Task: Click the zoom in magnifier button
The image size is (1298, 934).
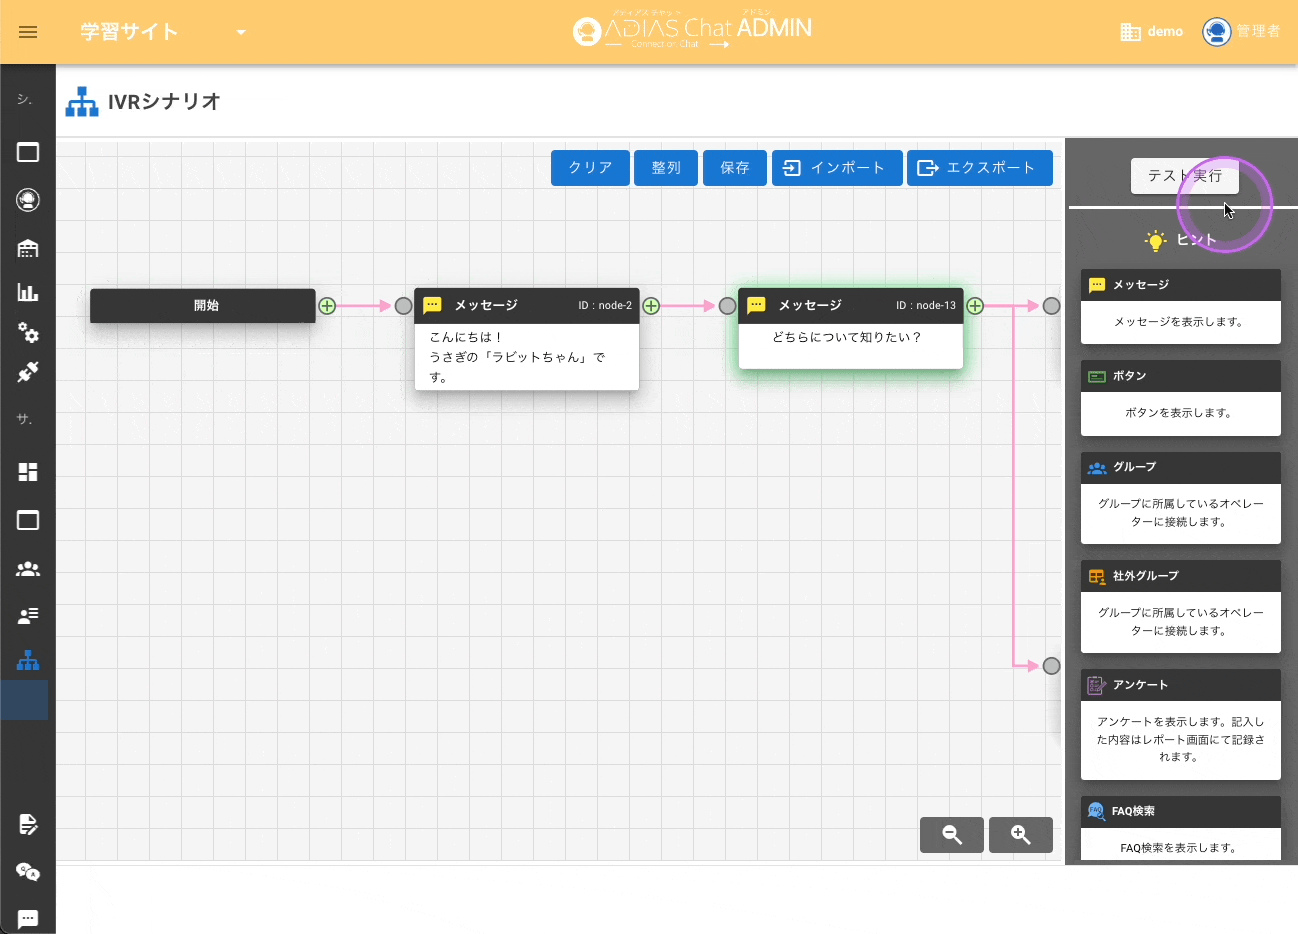Action: tap(1020, 835)
